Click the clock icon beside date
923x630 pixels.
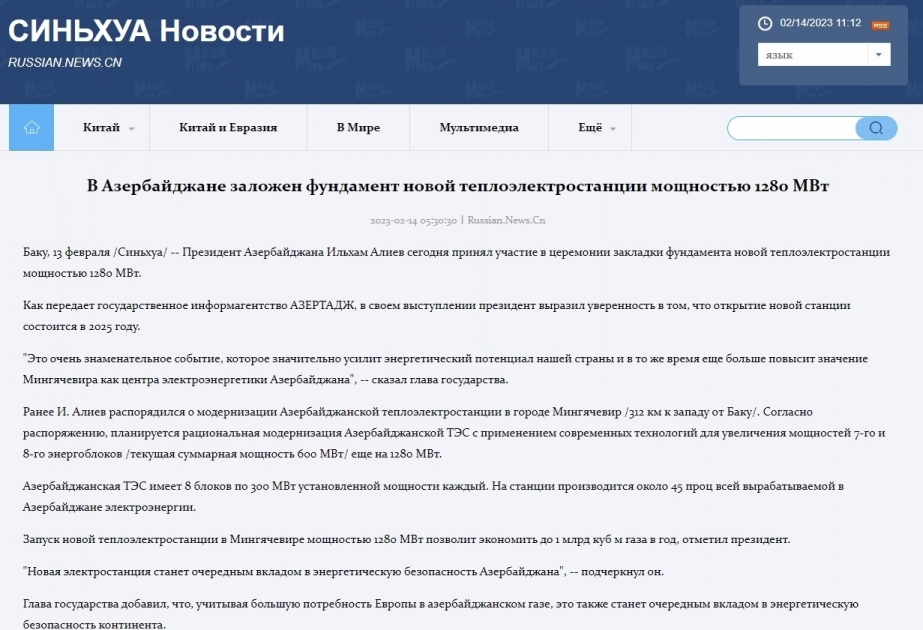click(765, 24)
